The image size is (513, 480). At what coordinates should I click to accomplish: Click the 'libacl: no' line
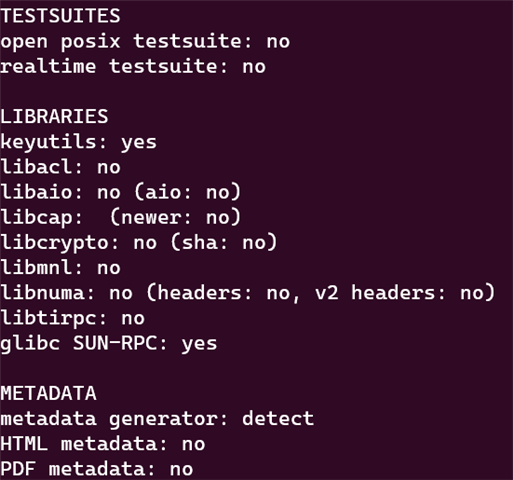[x=60, y=167]
